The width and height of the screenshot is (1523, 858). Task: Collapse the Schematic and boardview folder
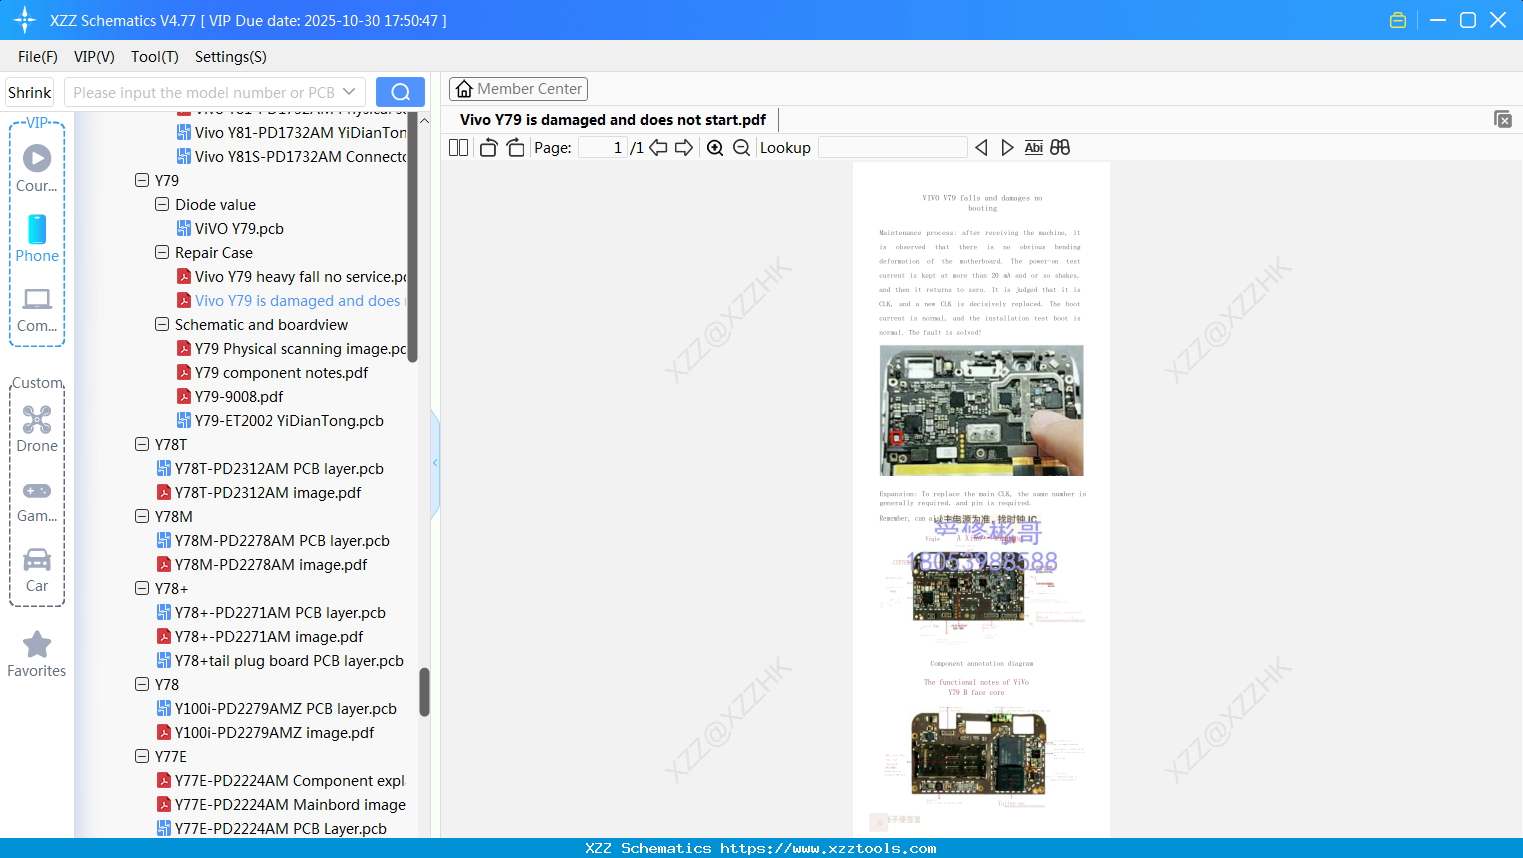click(x=162, y=325)
